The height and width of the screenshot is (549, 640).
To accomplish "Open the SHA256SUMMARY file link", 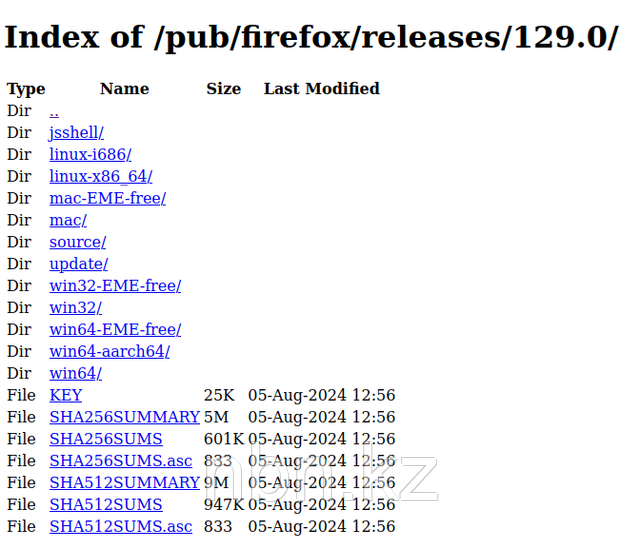I will [124, 417].
